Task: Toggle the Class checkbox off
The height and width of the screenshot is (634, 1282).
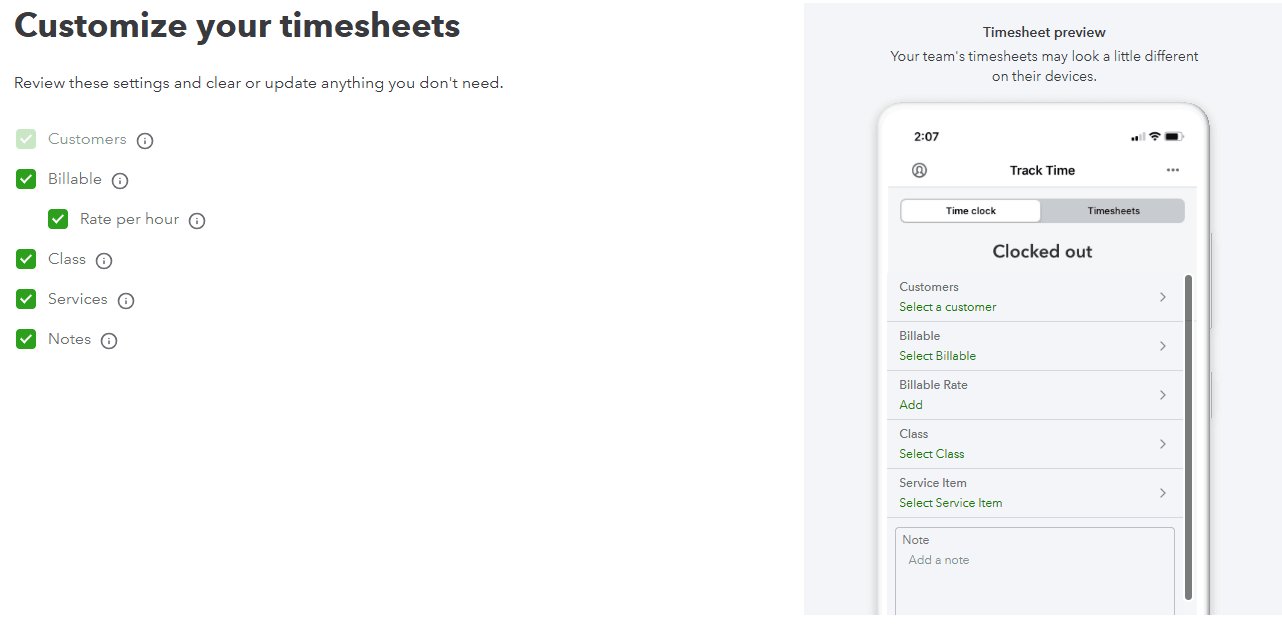Action: click(x=26, y=259)
